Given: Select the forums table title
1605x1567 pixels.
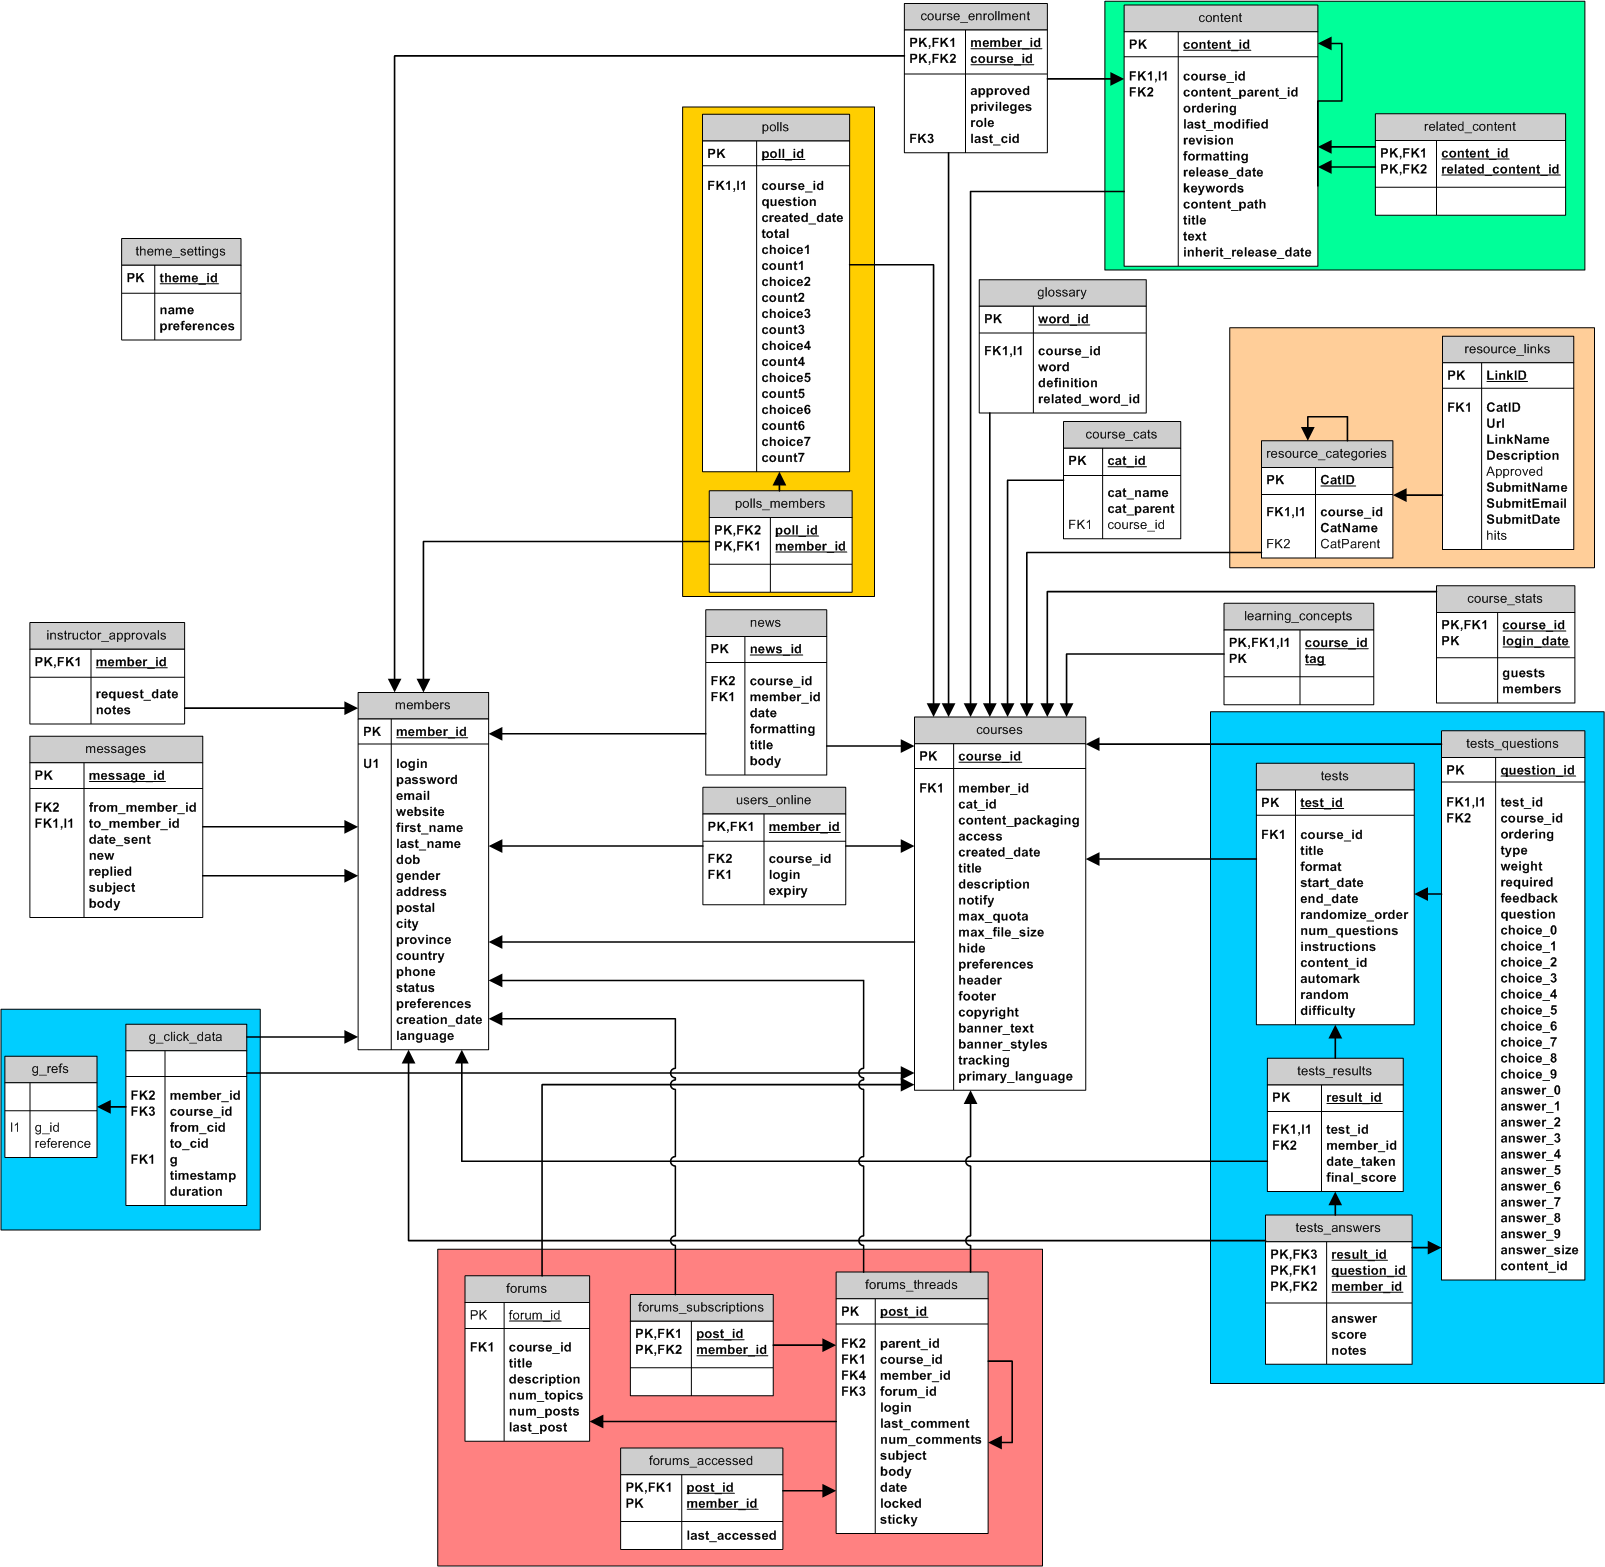Looking at the screenshot, I should pos(527,1289).
